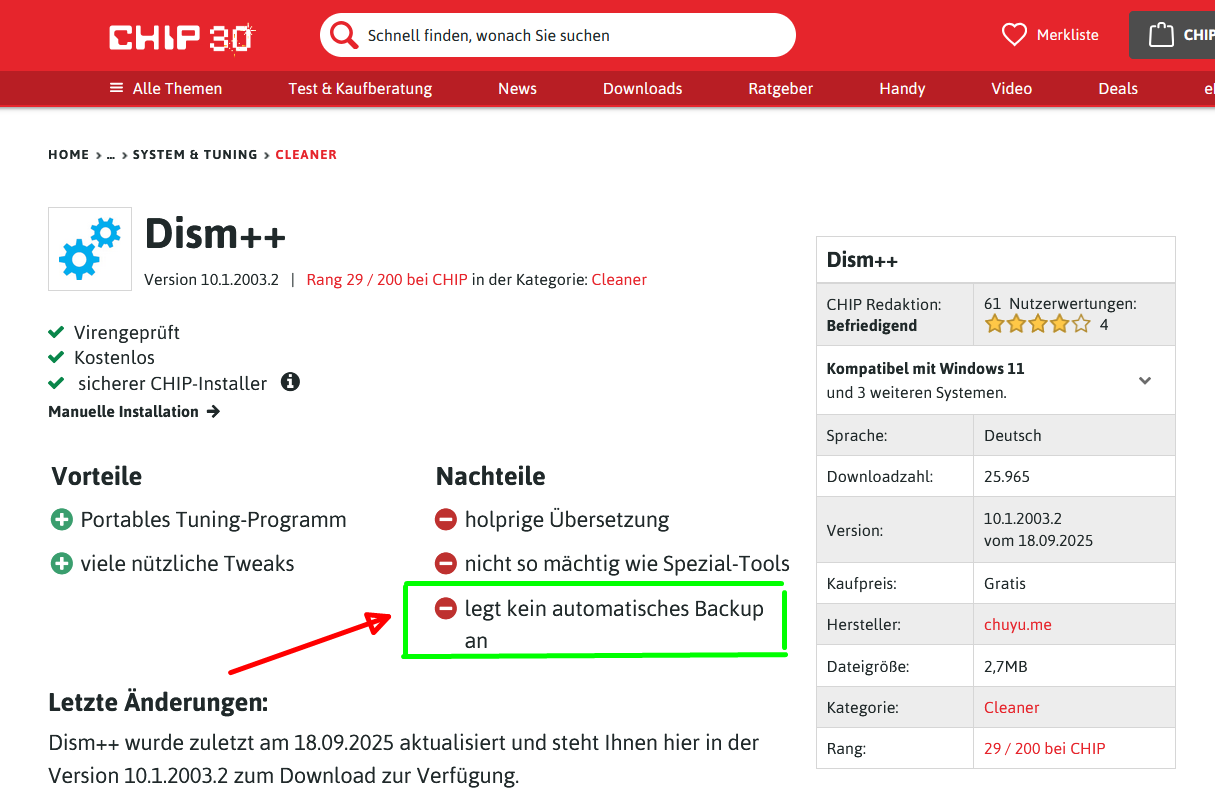Click the green checkmark beside Virengeprüft
1215x795 pixels.
57,332
